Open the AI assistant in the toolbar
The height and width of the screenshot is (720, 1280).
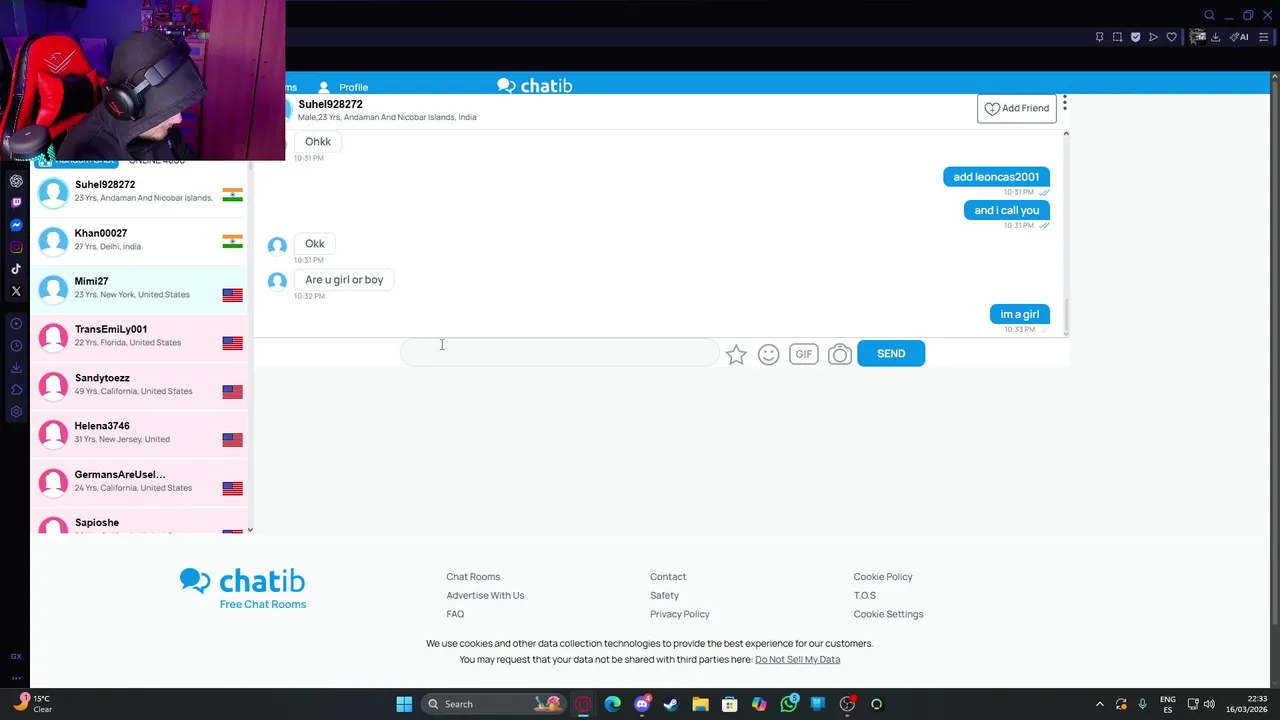(x=1239, y=37)
